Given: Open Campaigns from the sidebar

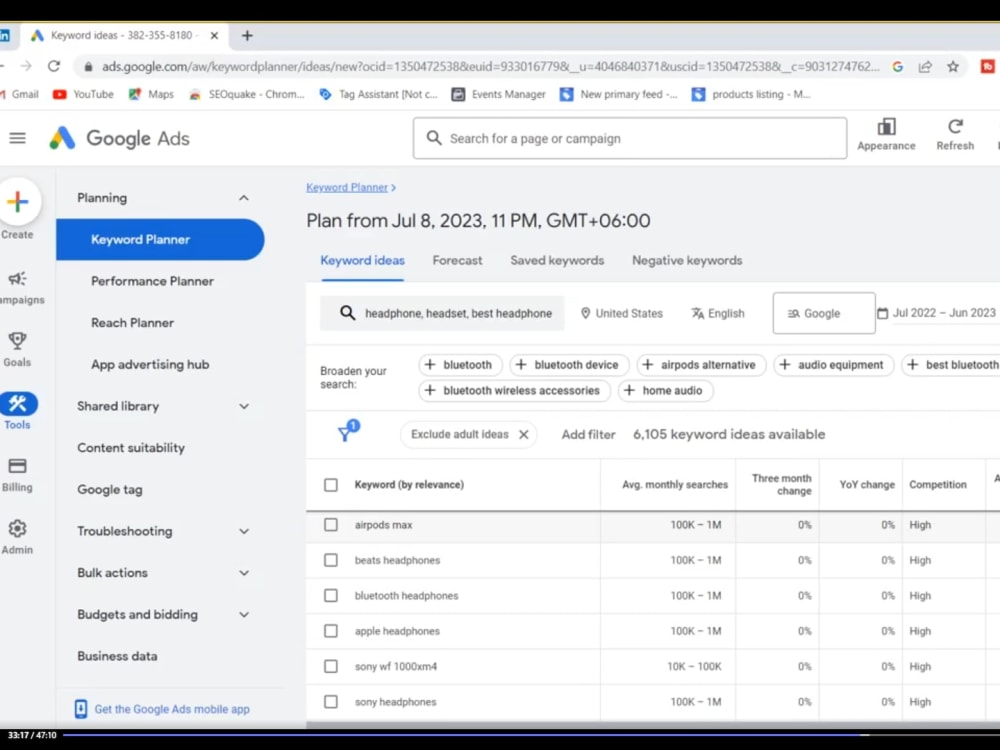Looking at the screenshot, I should 17,288.
